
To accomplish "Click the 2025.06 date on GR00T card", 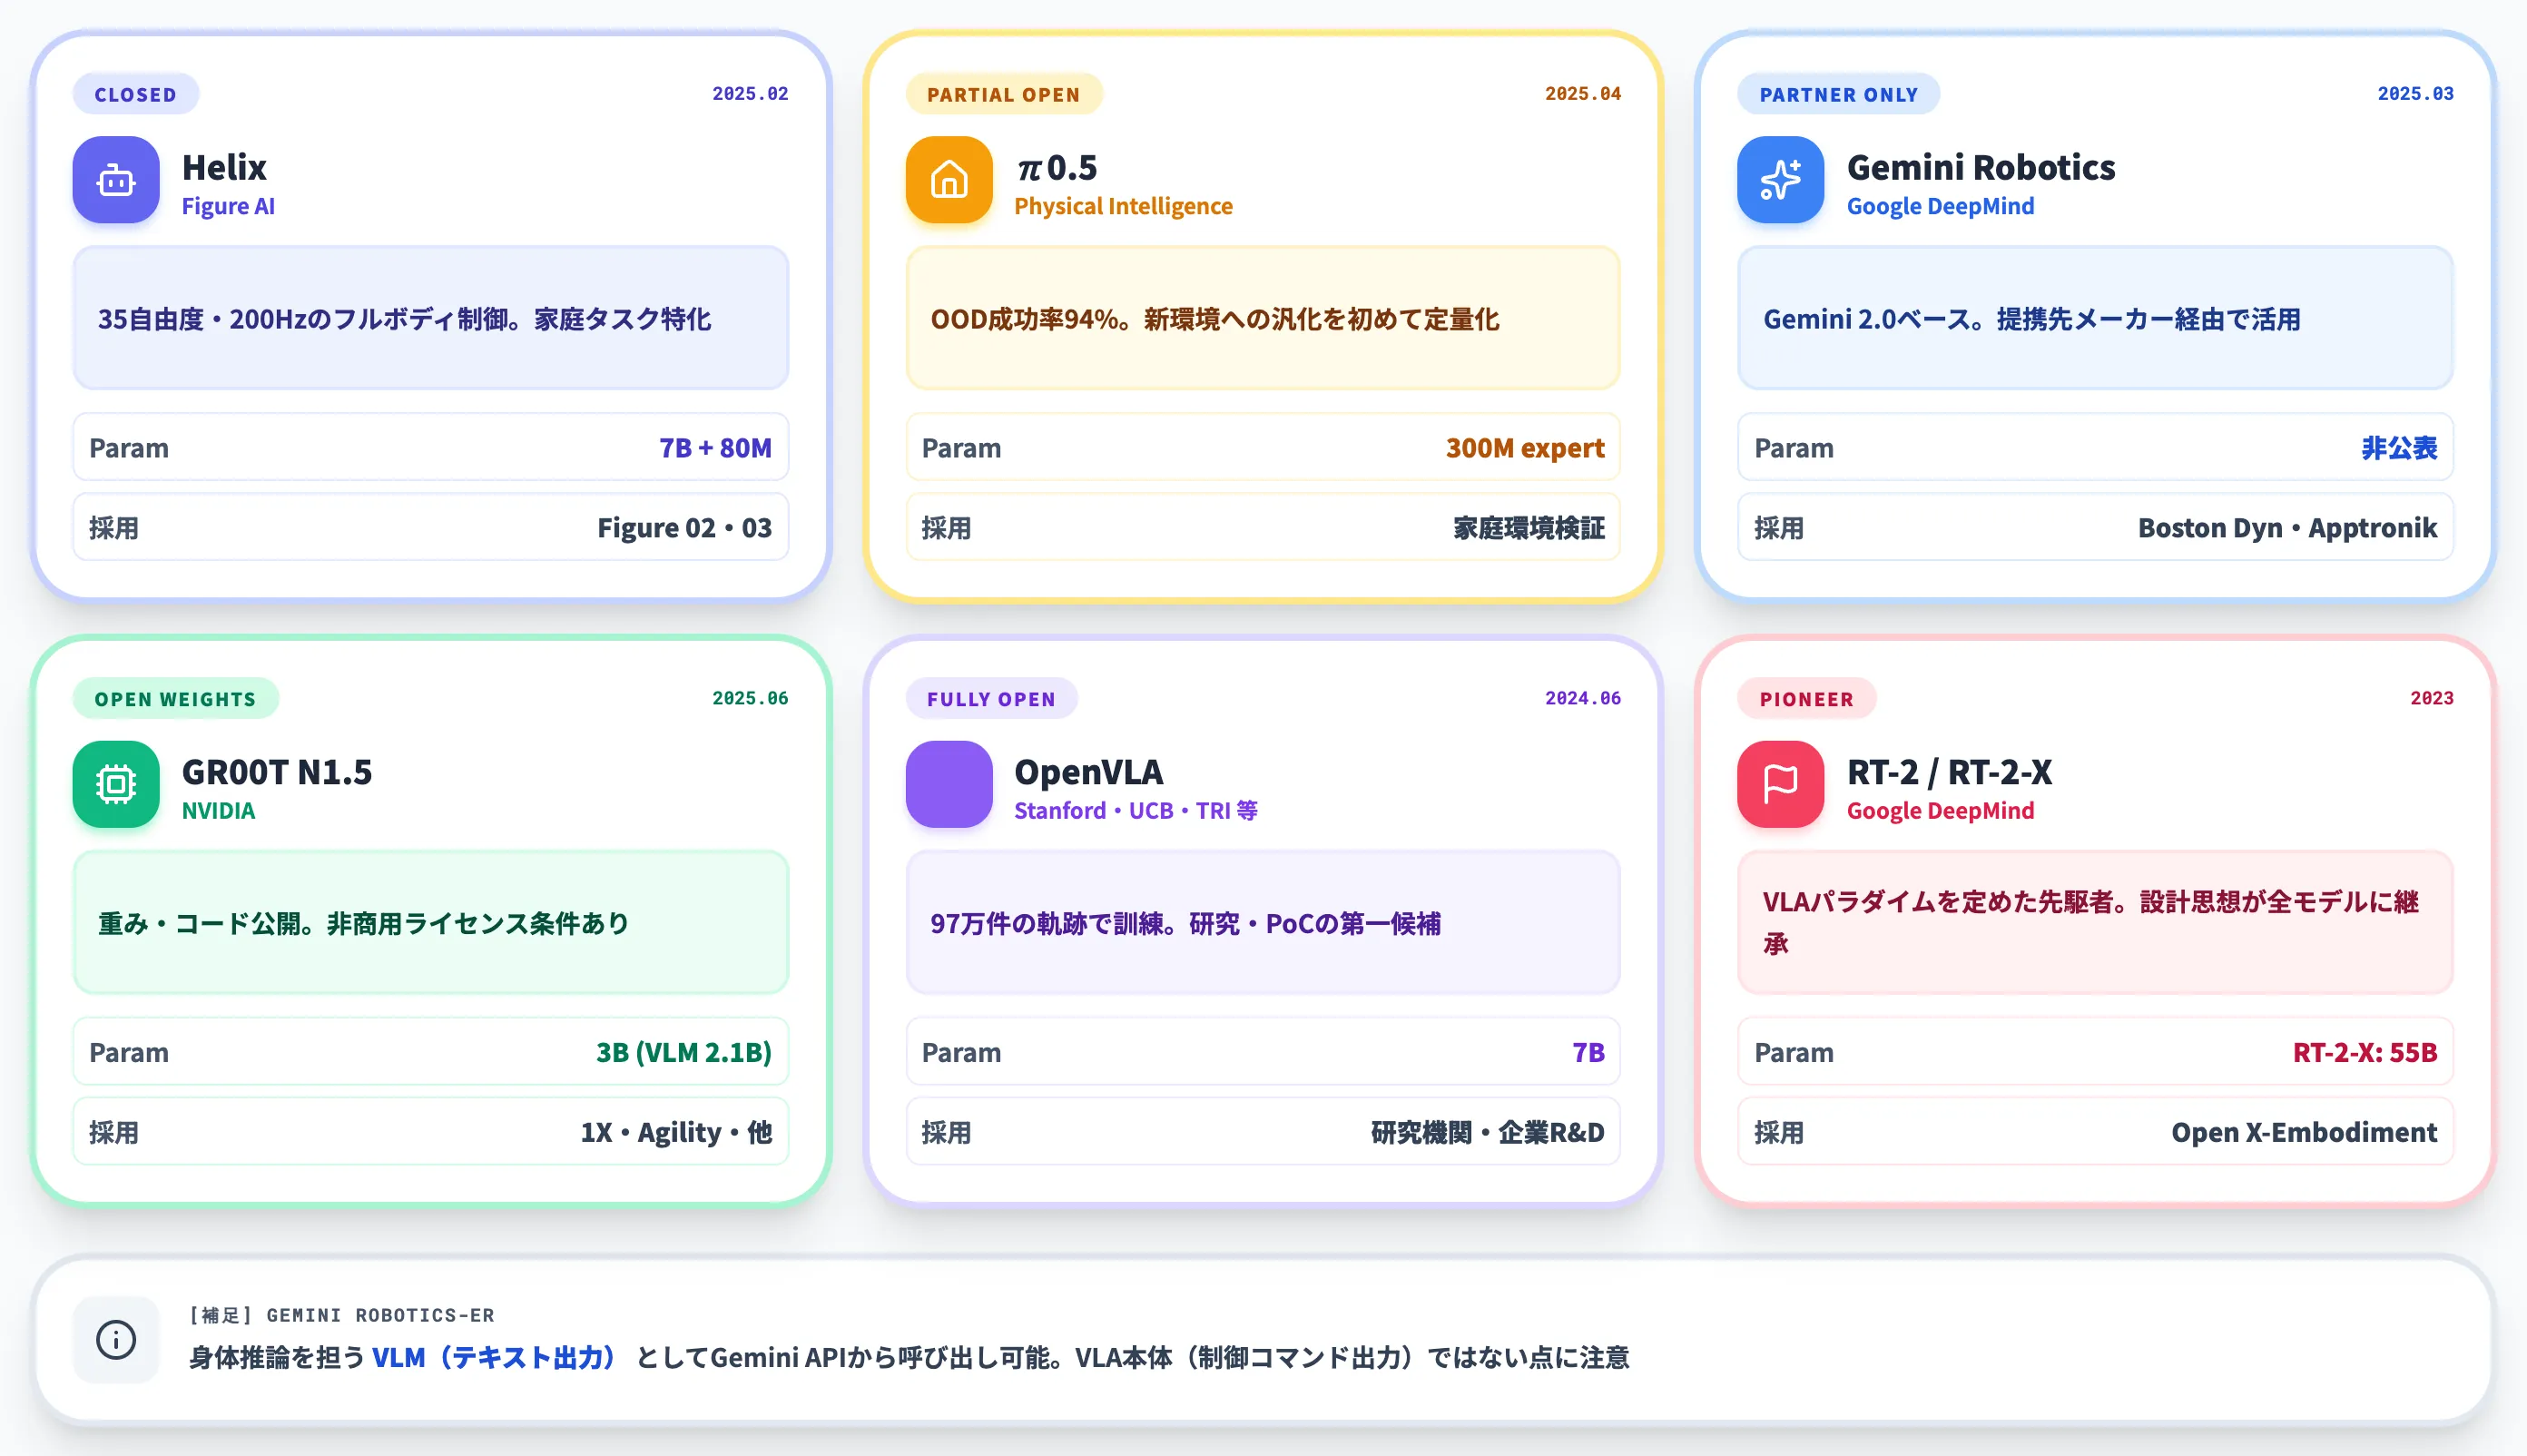I will [x=750, y=698].
